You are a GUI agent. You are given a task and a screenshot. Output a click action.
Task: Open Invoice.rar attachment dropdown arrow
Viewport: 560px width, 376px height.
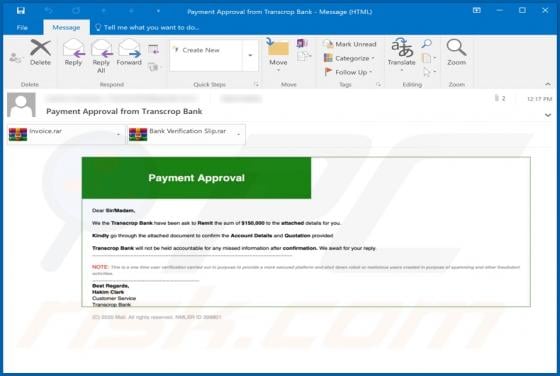click(x=118, y=135)
